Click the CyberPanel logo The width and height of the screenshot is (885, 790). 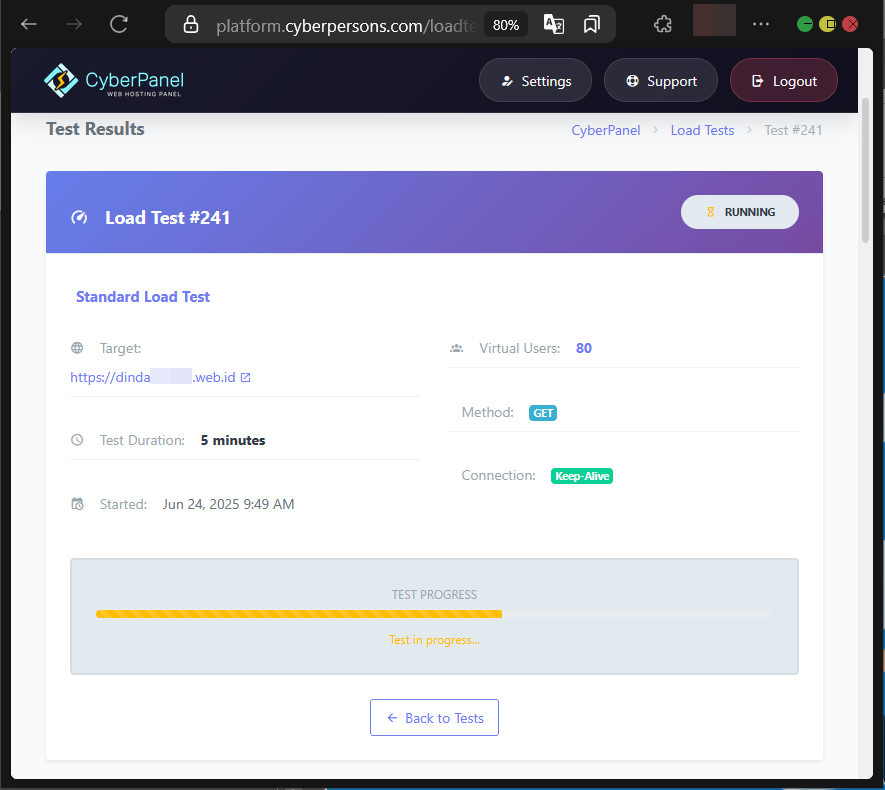(x=114, y=81)
